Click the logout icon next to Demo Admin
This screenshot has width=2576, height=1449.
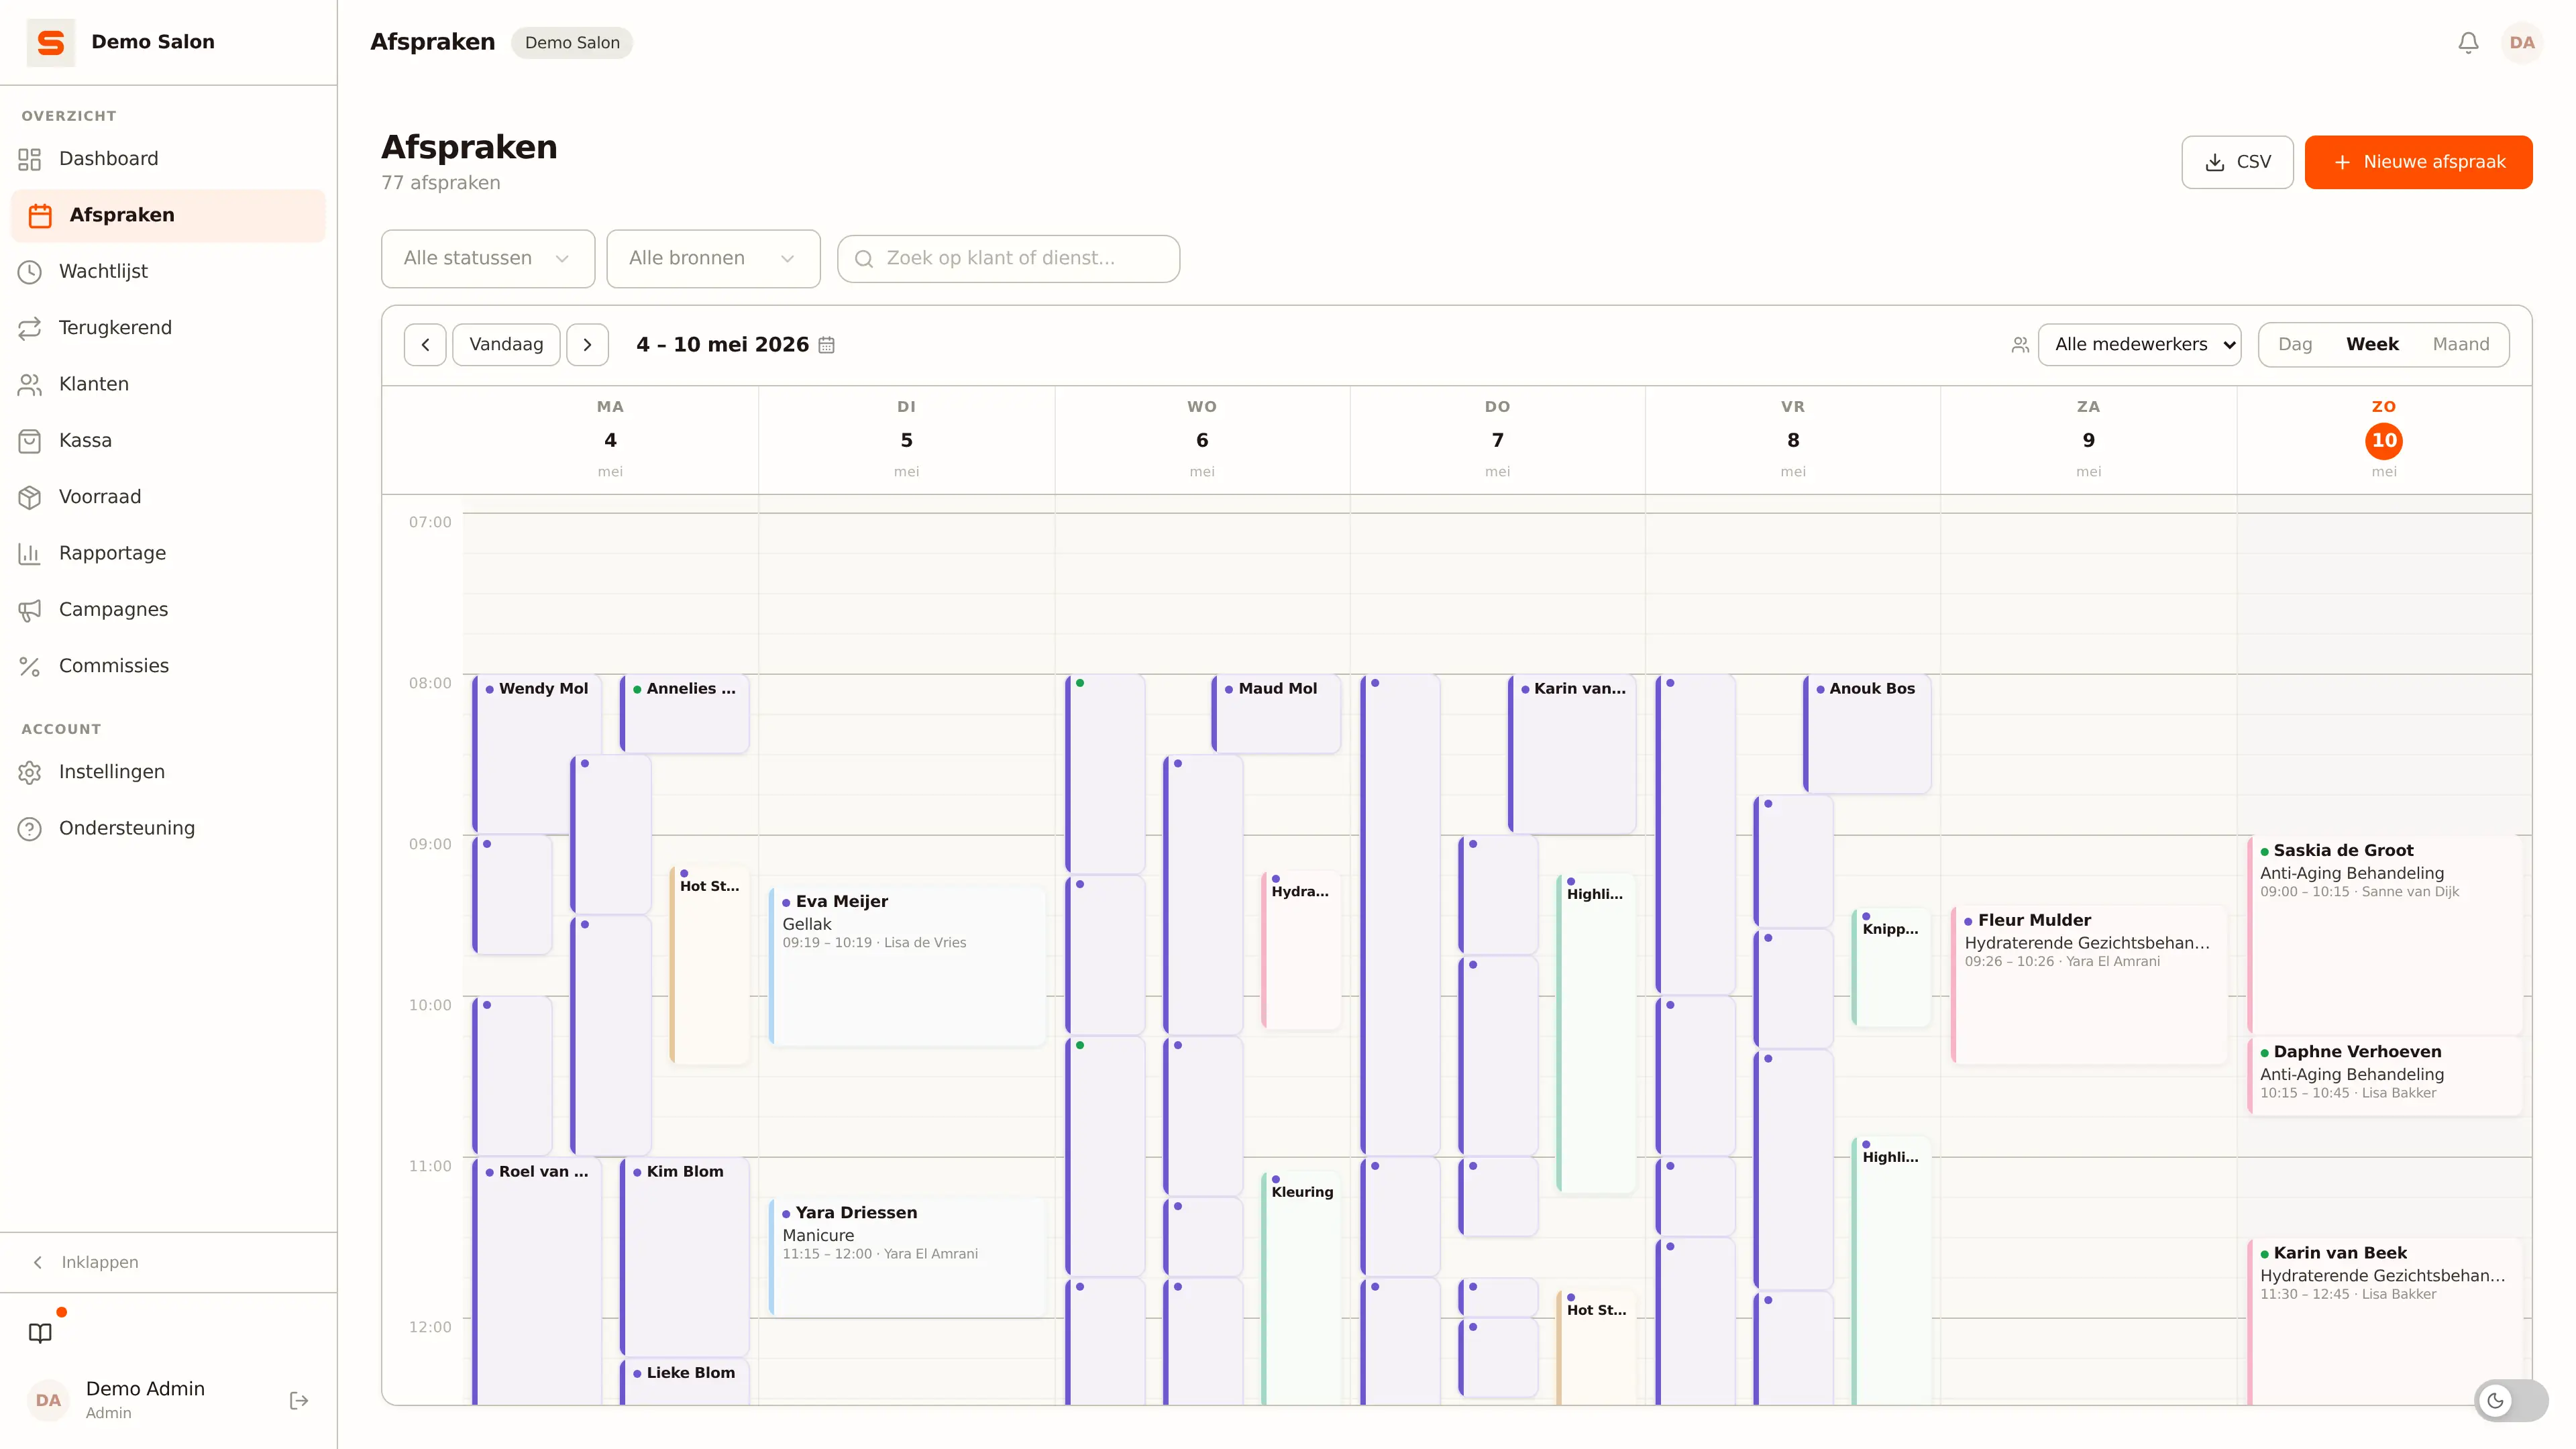tap(299, 1400)
